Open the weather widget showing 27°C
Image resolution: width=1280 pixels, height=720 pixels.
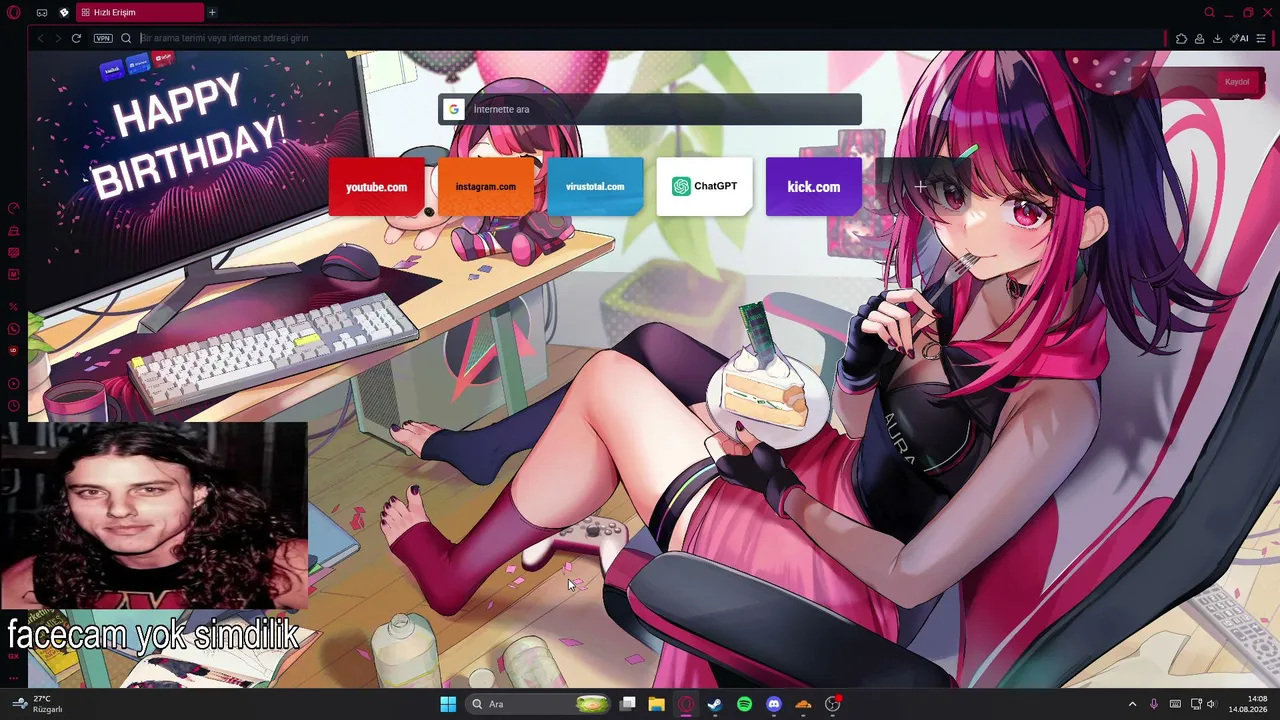point(38,704)
